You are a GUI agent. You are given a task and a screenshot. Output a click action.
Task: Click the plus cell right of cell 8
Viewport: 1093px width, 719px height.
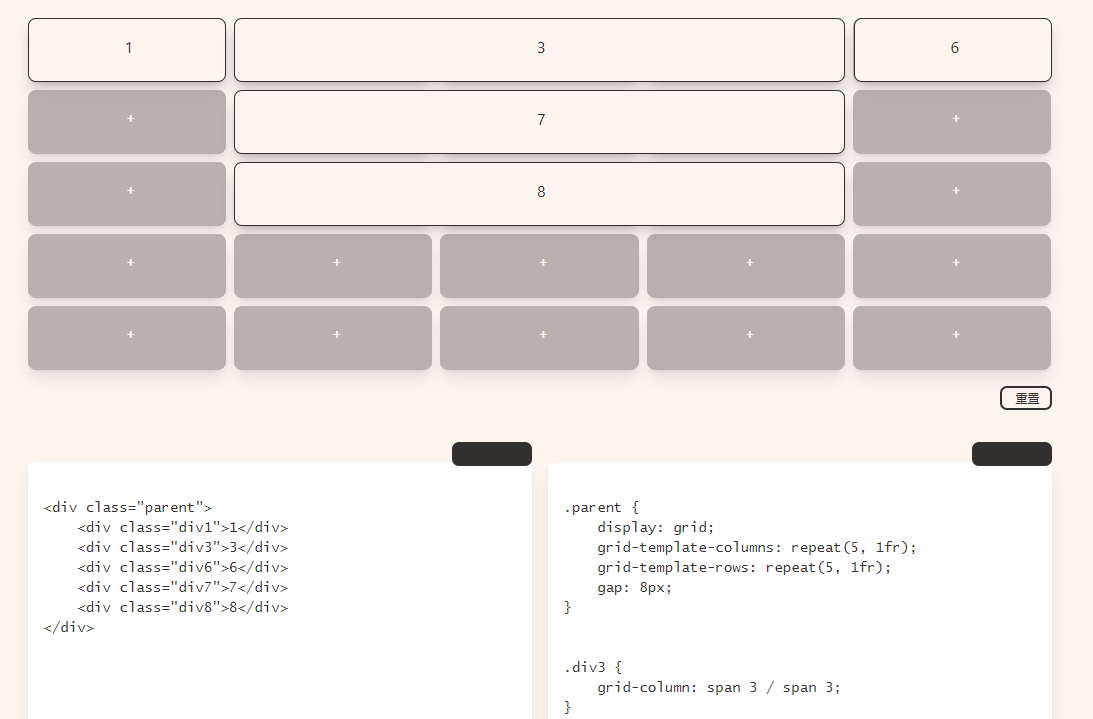[951, 194]
